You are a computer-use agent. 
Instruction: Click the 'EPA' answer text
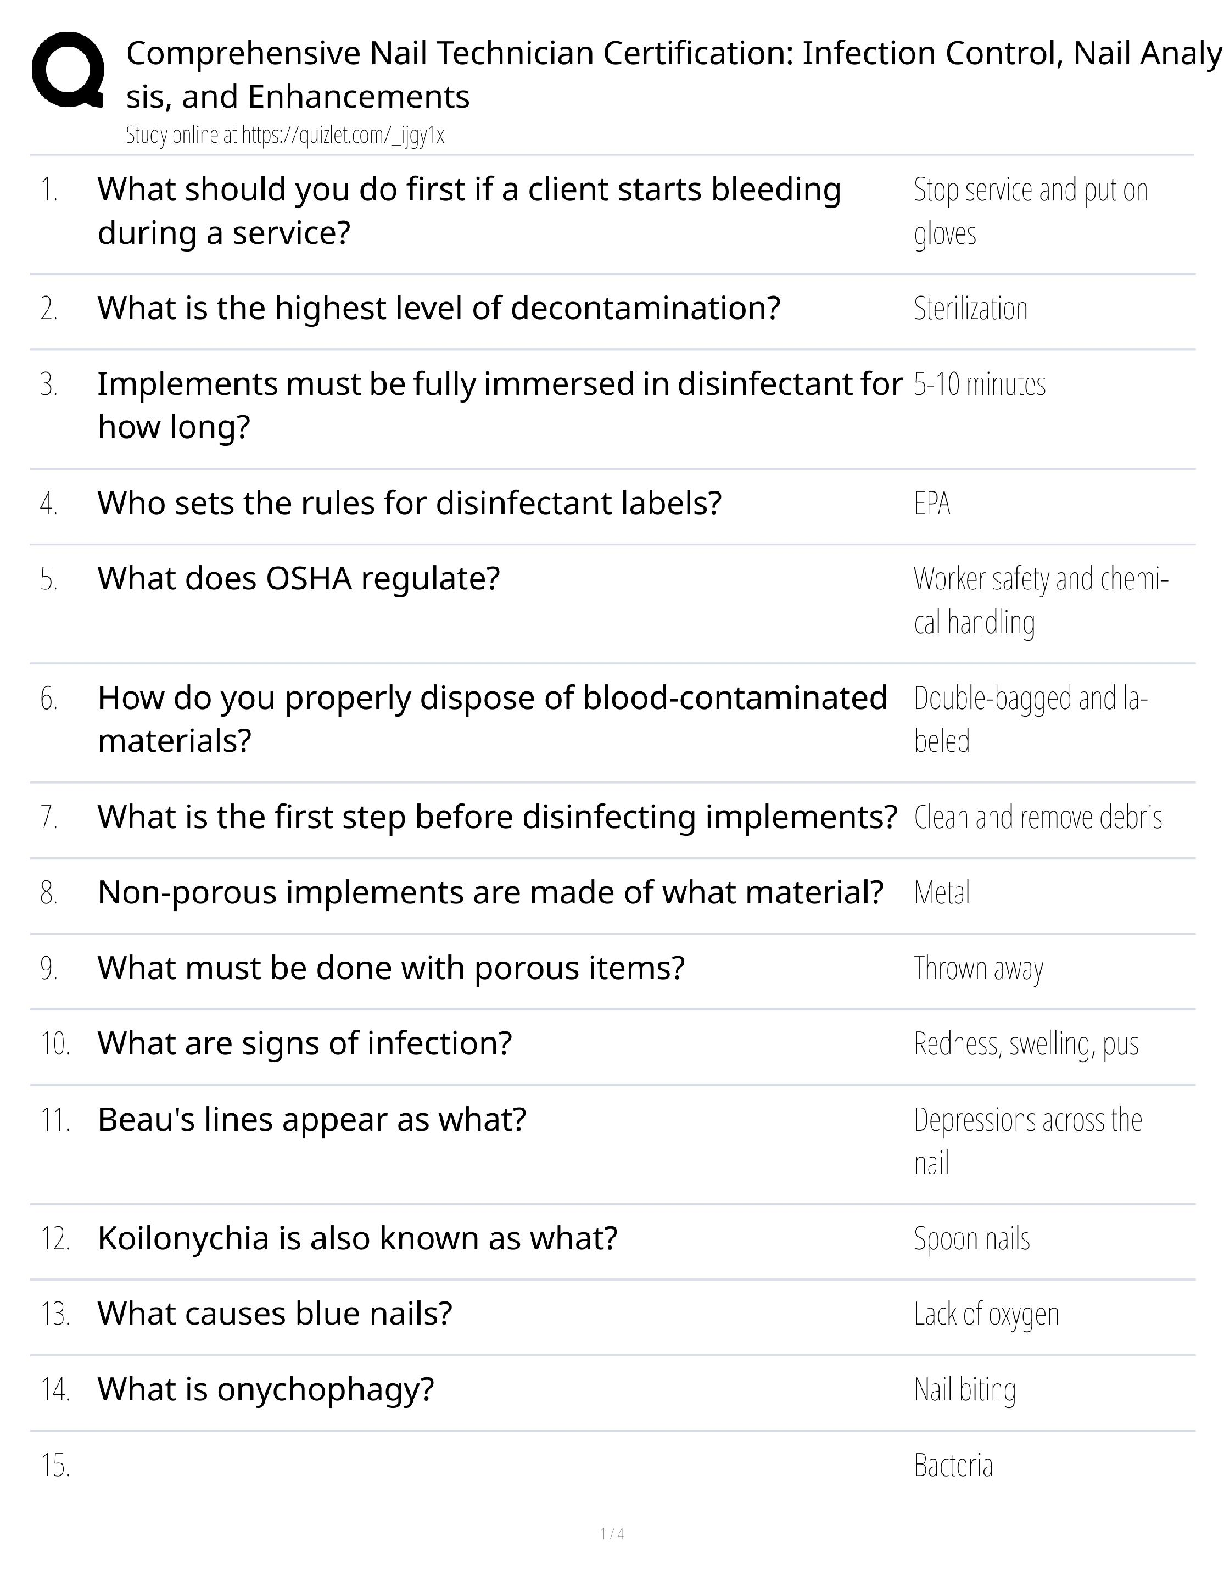pyautogui.click(x=931, y=503)
